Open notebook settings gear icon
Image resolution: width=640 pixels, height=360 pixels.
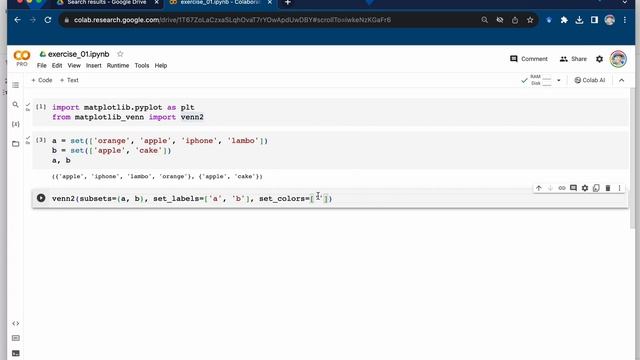599,59
